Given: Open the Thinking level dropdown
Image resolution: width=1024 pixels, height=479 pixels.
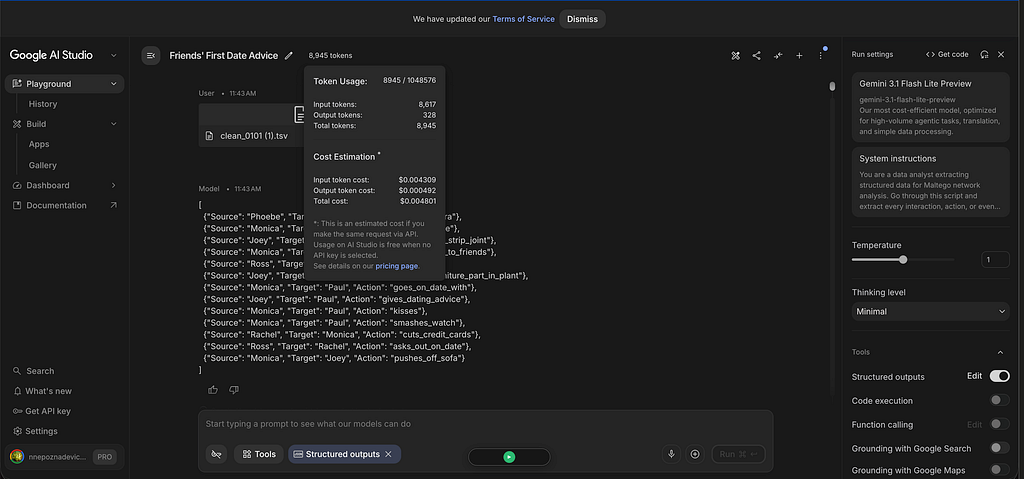Looking at the screenshot, I should (931, 312).
